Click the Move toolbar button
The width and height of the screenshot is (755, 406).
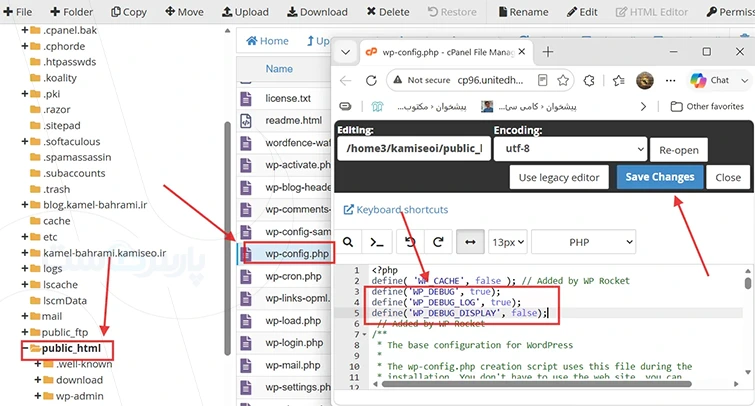click(184, 12)
